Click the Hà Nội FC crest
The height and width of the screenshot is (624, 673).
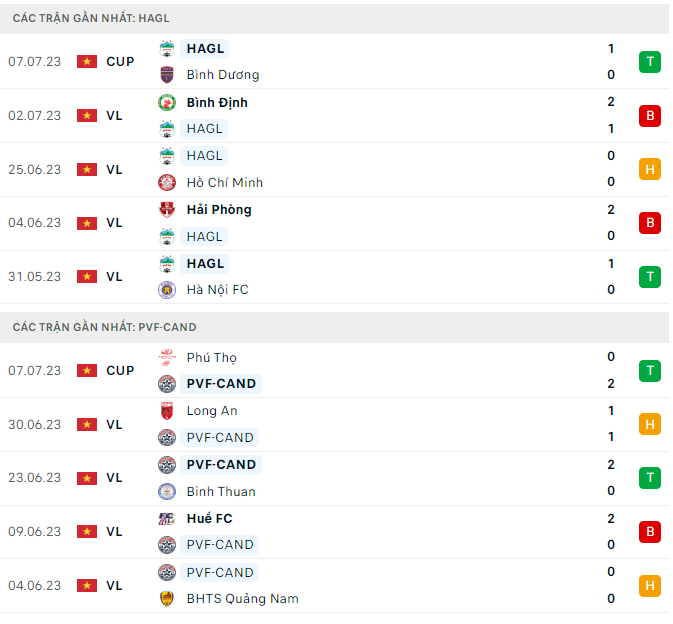pos(167,290)
